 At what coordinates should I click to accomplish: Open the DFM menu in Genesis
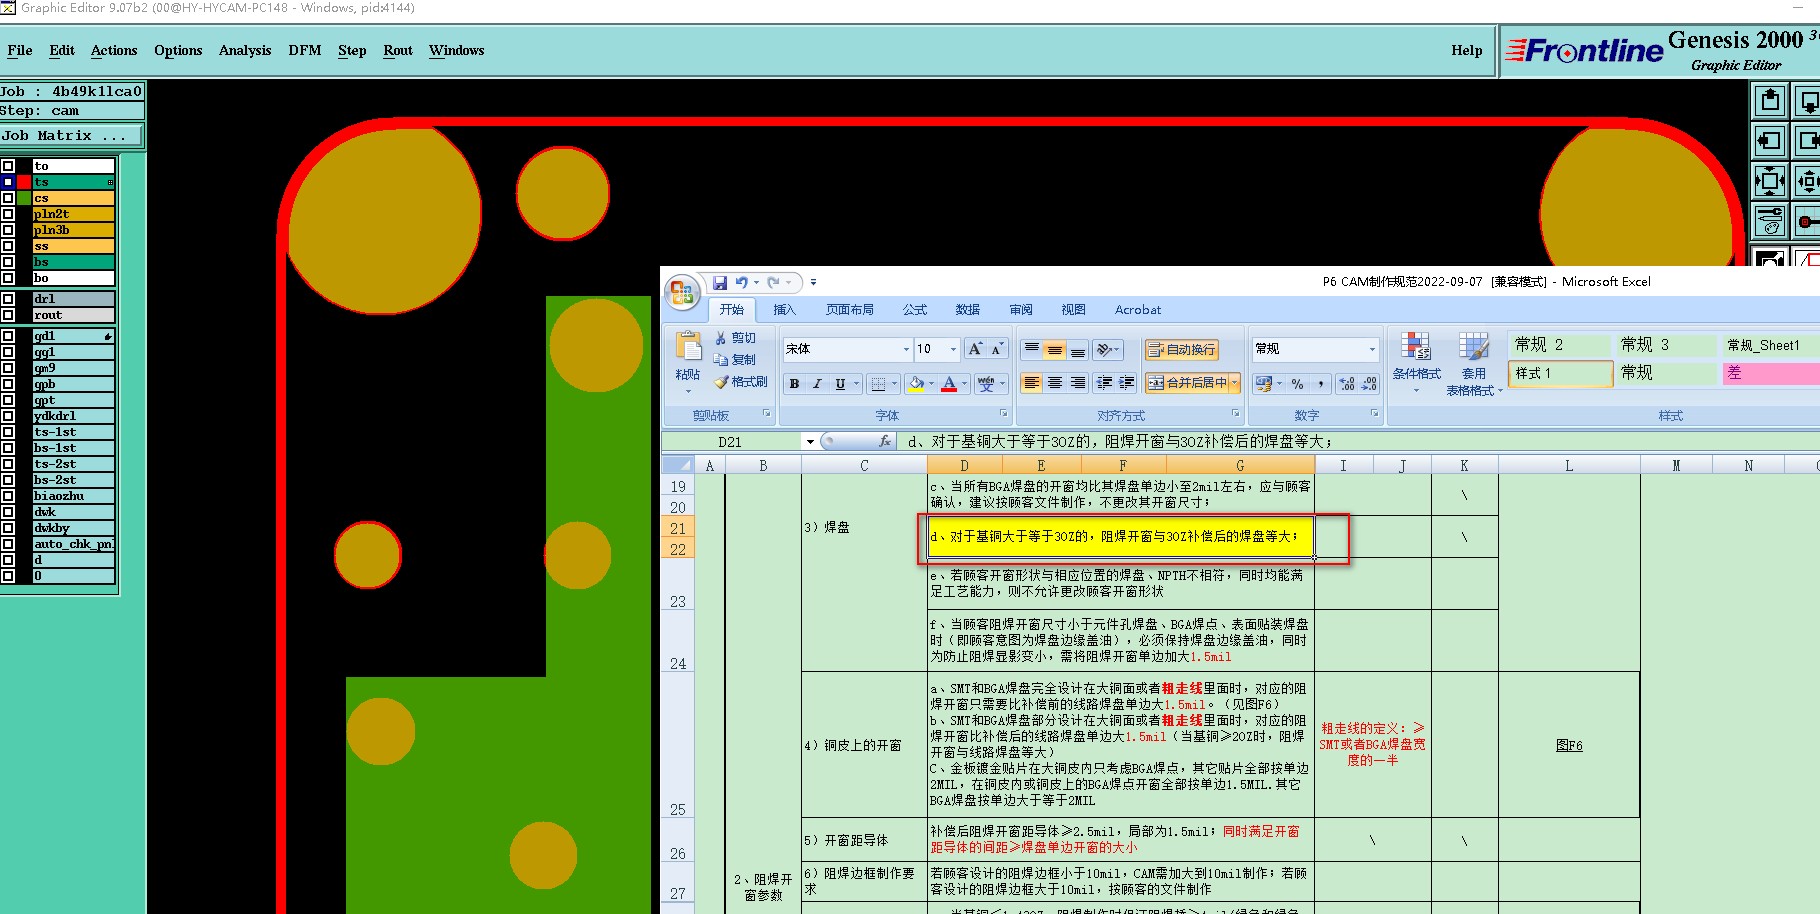click(305, 50)
